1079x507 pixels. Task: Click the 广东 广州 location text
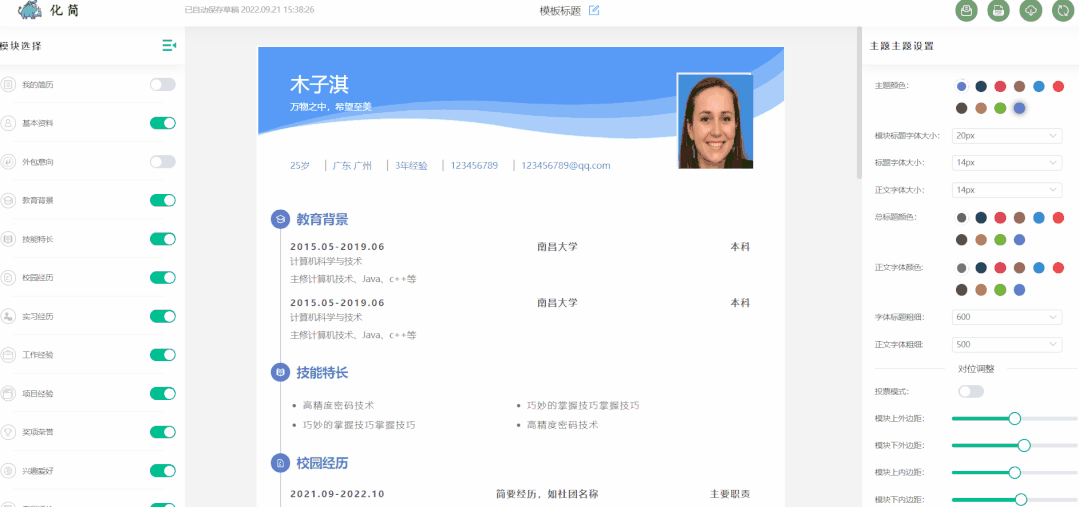pos(352,166)
